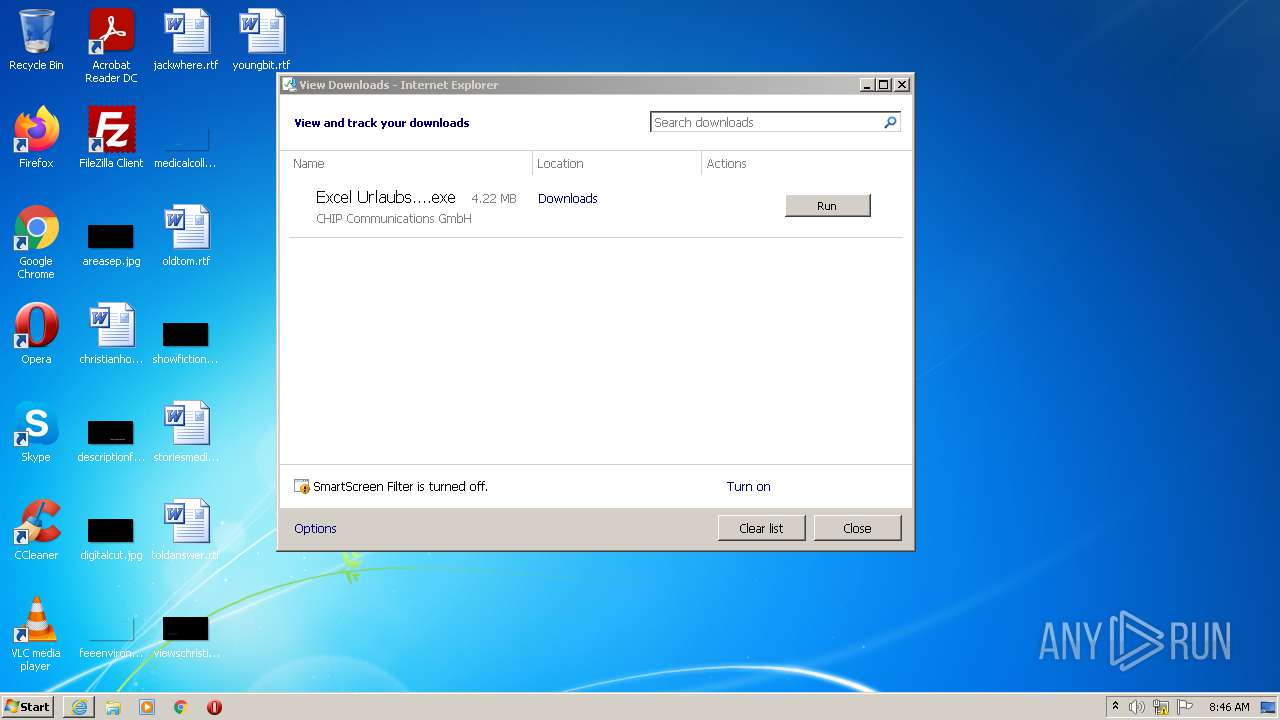Launch VLC media player shortcut
The height and width of the screenshot is (720, 1280).
click(36, 634)
